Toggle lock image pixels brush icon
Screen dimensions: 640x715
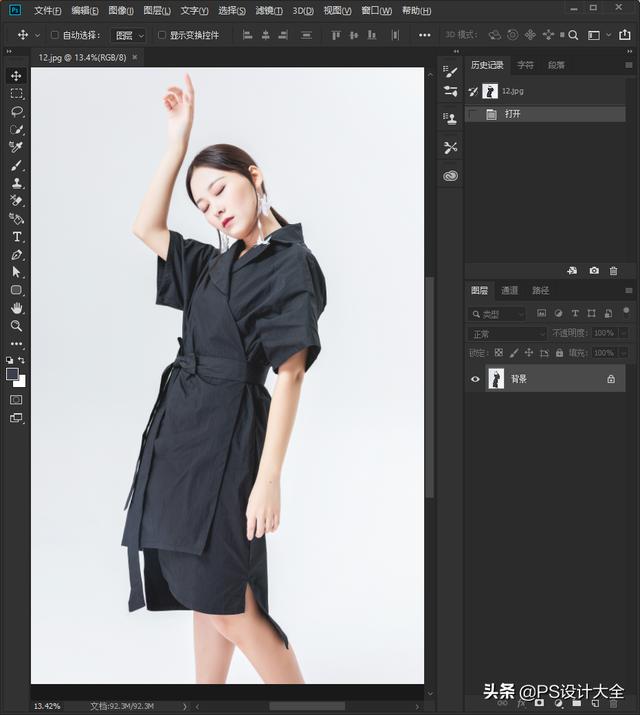(x=514, y=352)
